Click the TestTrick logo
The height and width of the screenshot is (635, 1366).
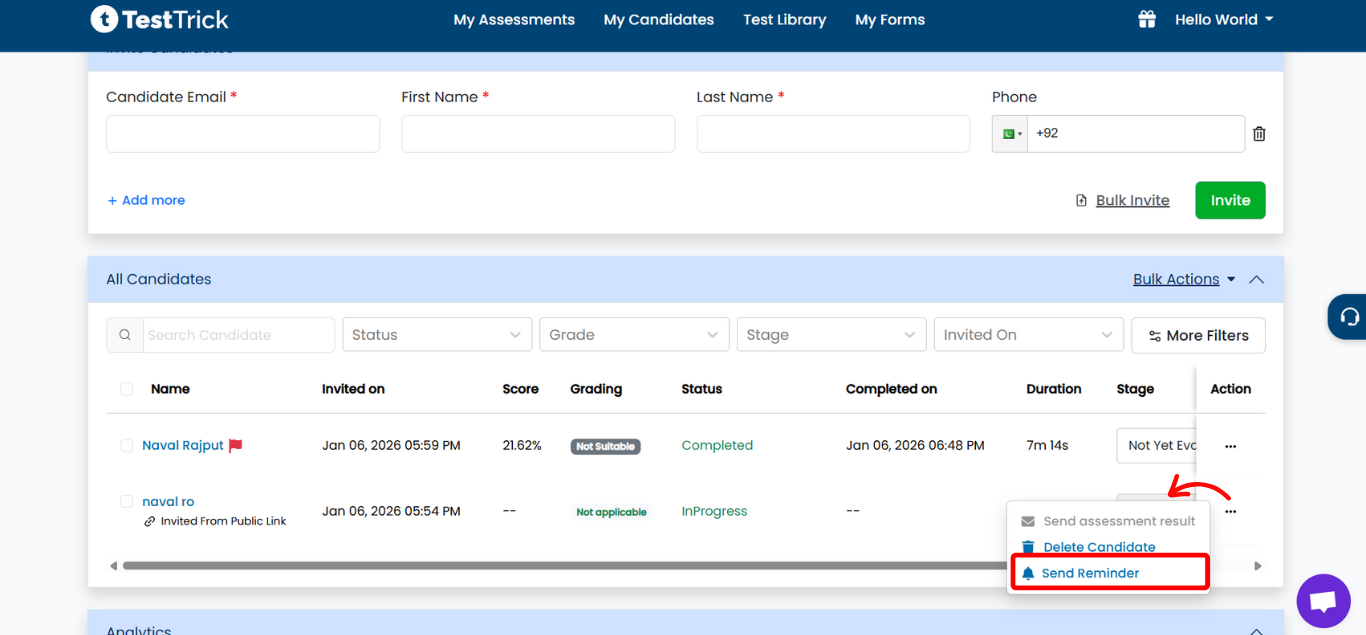click(160, 19)
